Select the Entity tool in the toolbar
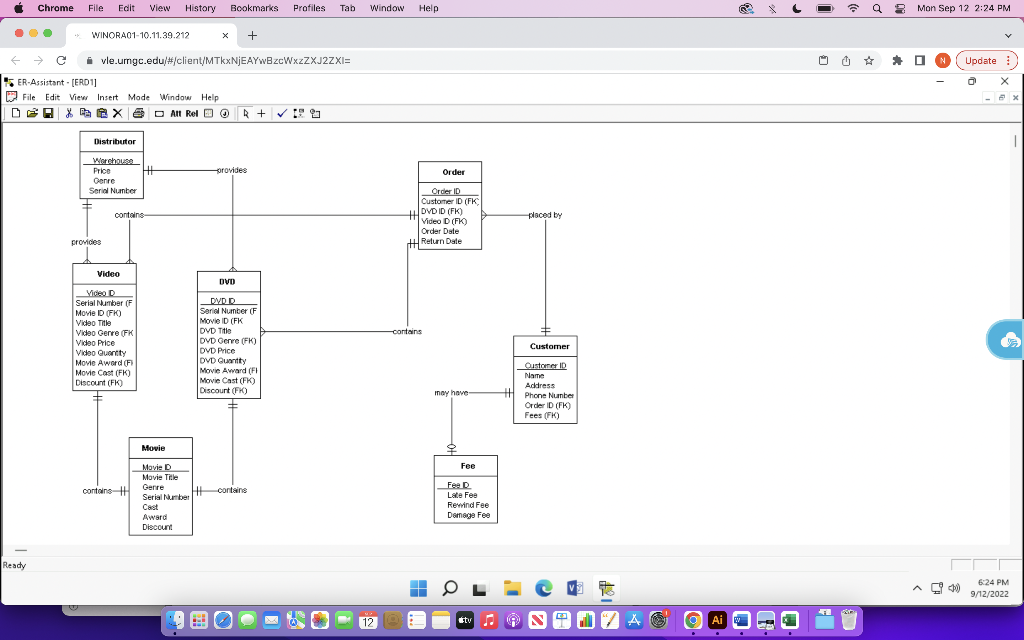This screenshot has width=1024, height=640. point(158,113)
